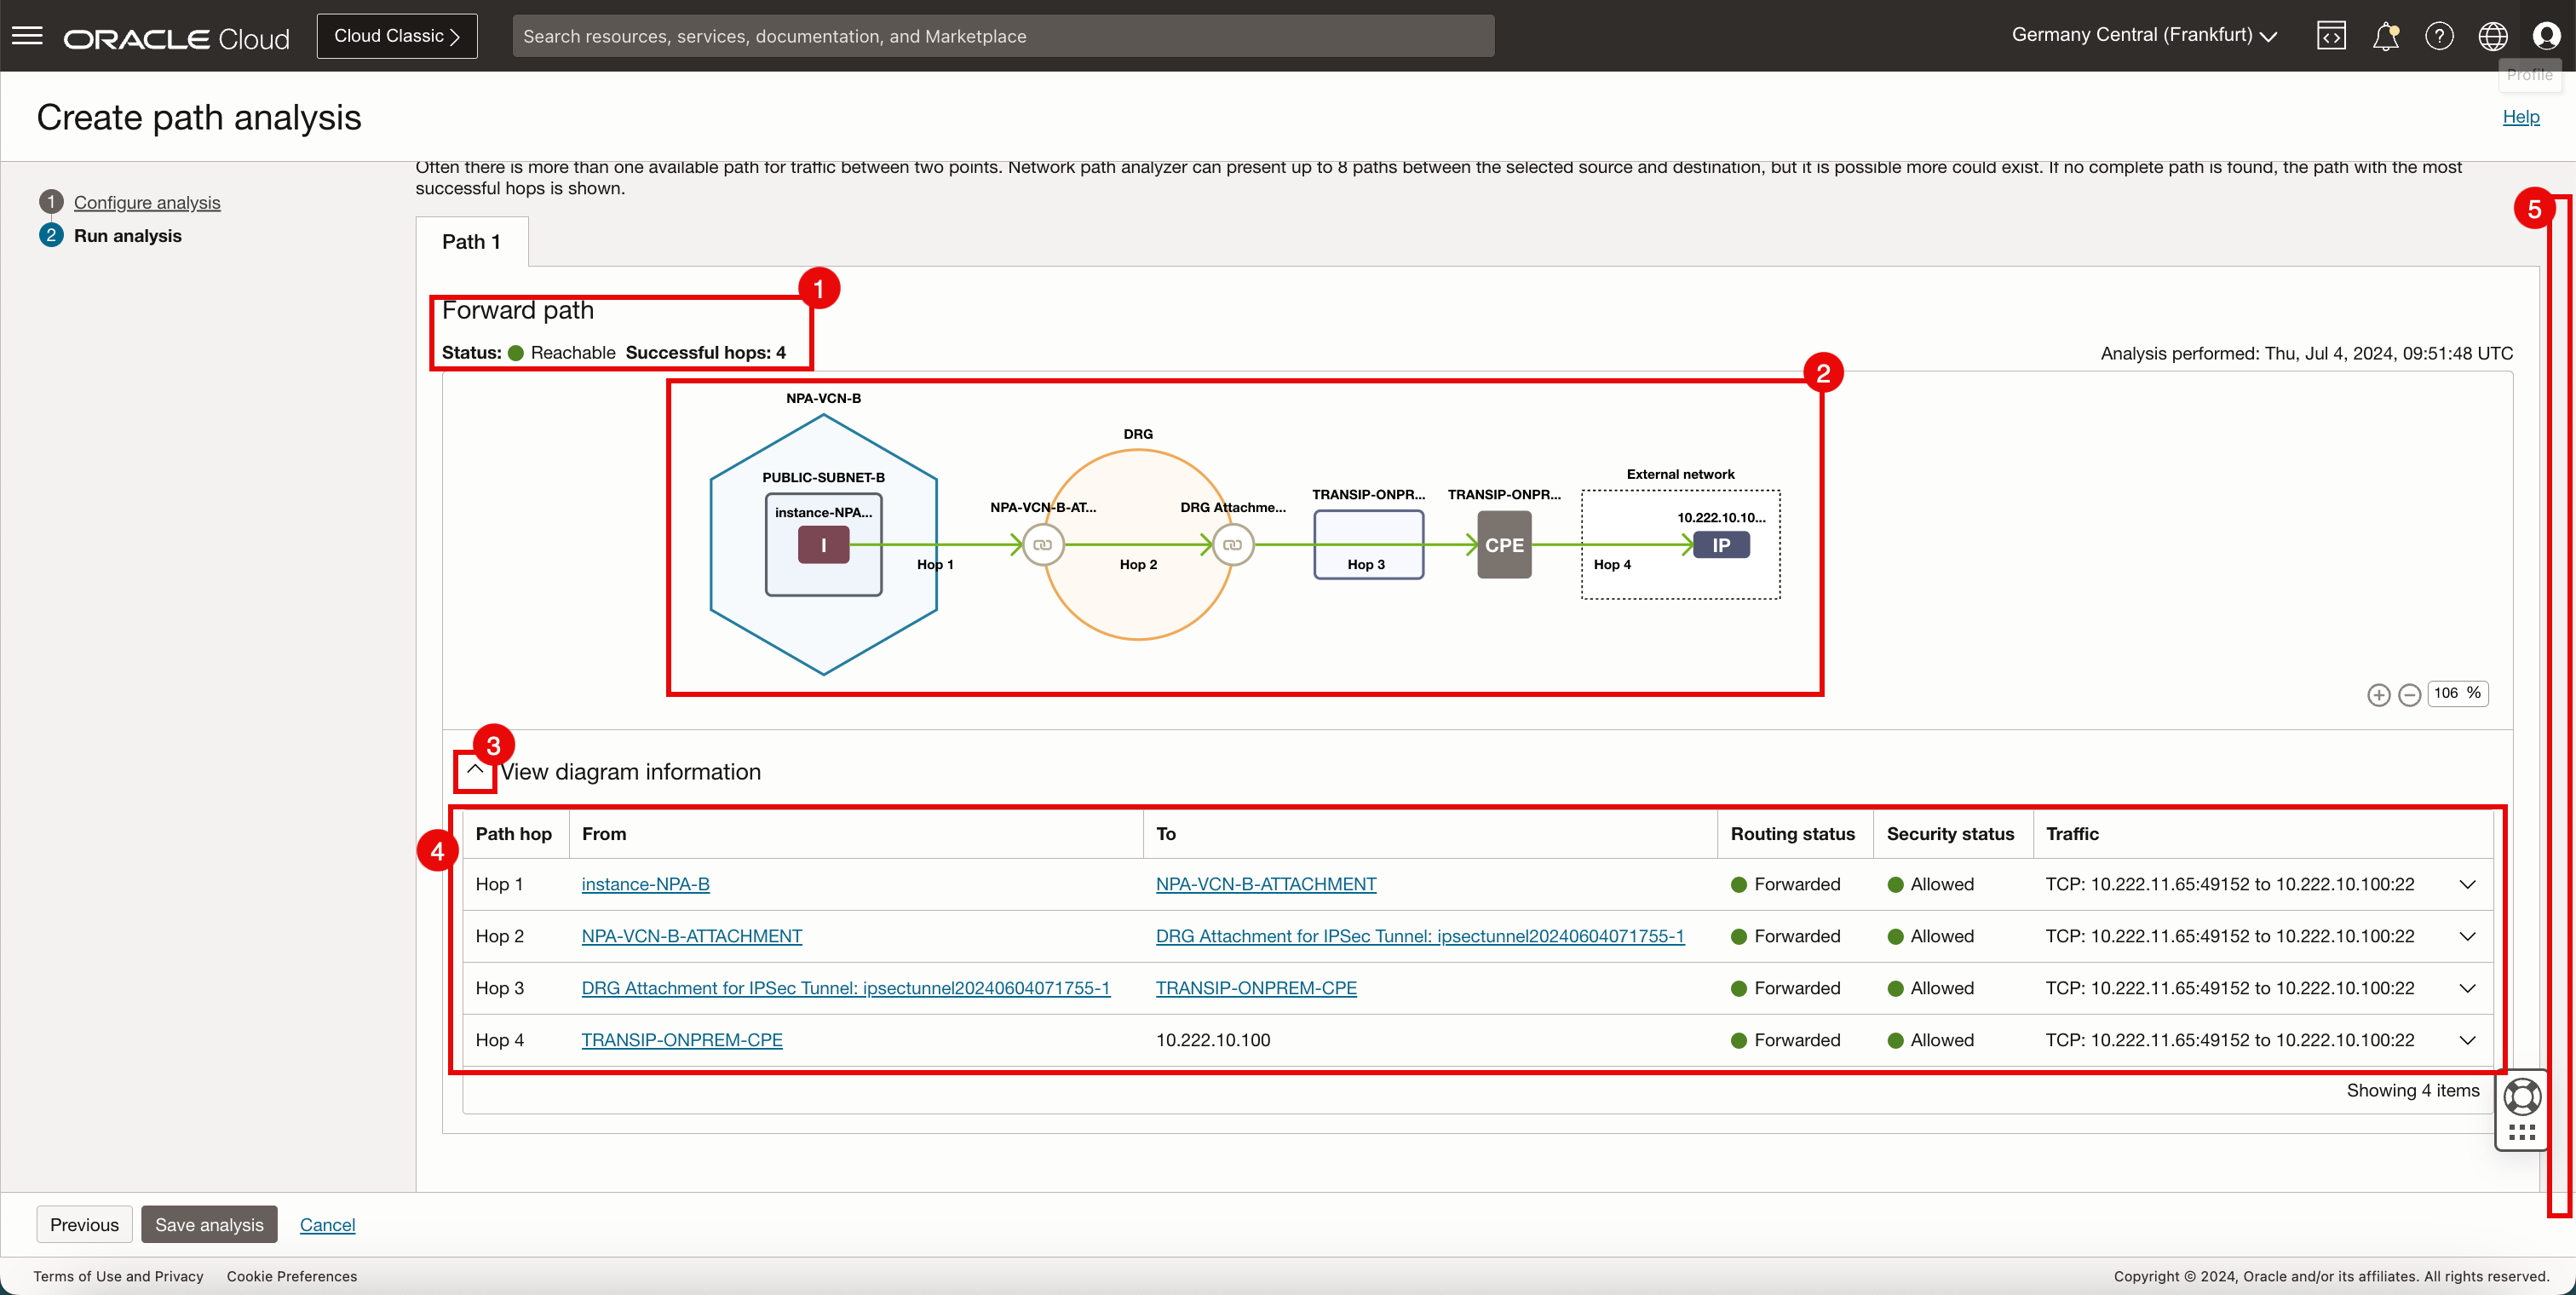The image size is (2576, 1295).
Task: Select the Path 1 tab
Action: 471,242
